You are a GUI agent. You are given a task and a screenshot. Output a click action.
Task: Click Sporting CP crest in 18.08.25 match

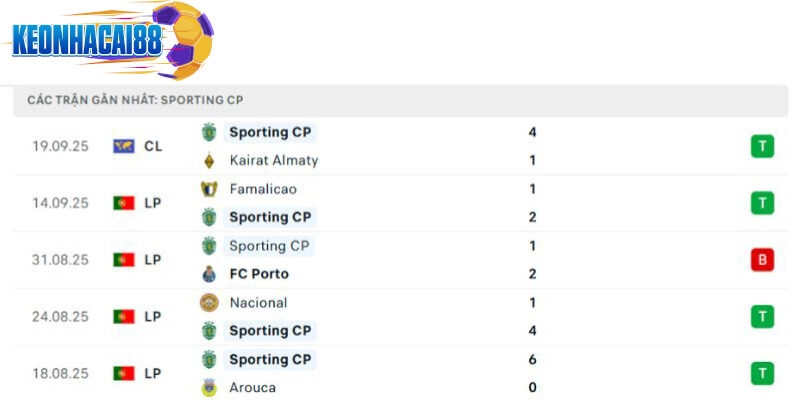click(x=209, y=360)
